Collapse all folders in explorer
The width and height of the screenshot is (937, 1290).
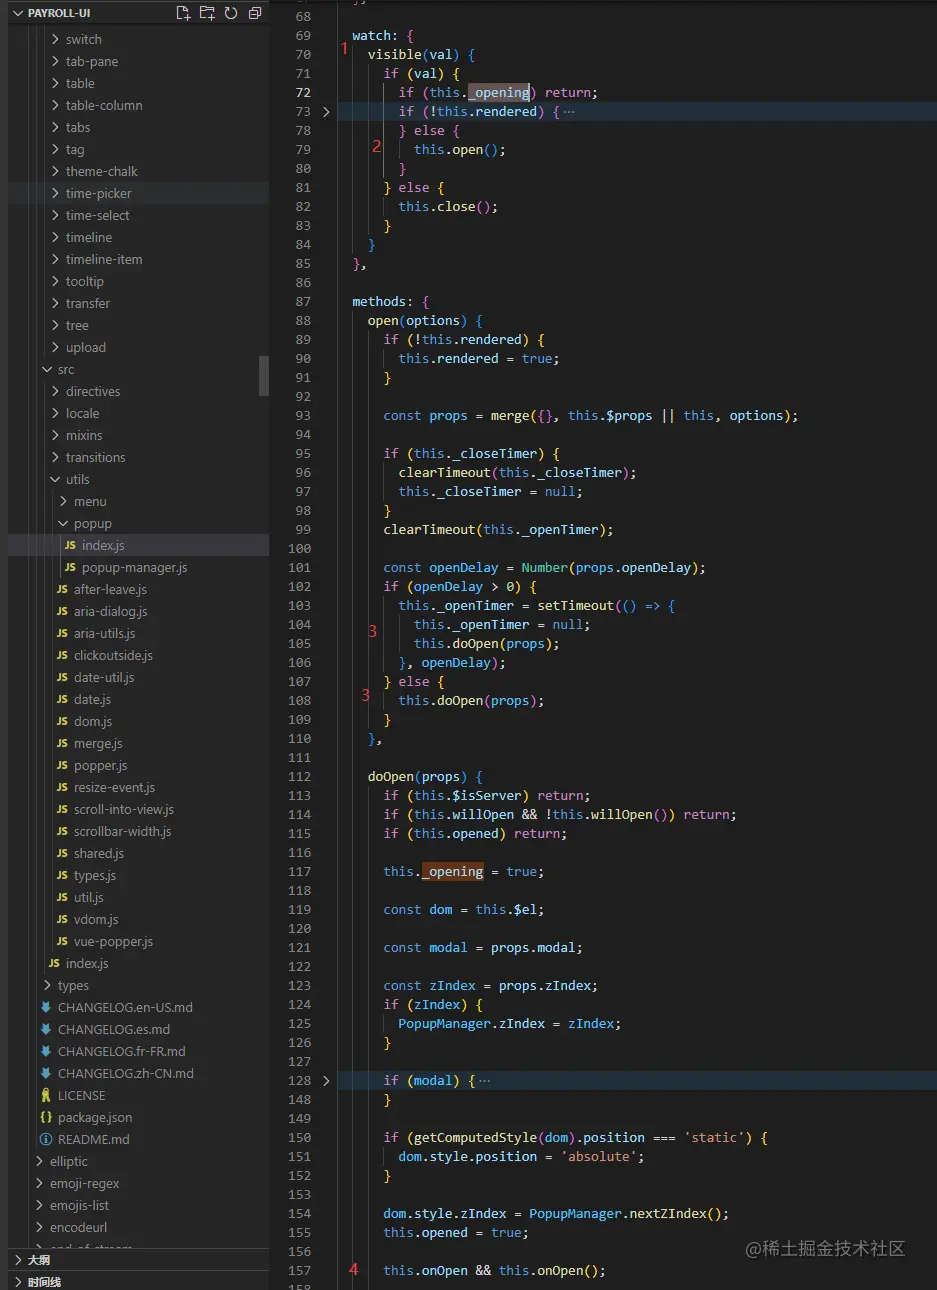point(255,13)
